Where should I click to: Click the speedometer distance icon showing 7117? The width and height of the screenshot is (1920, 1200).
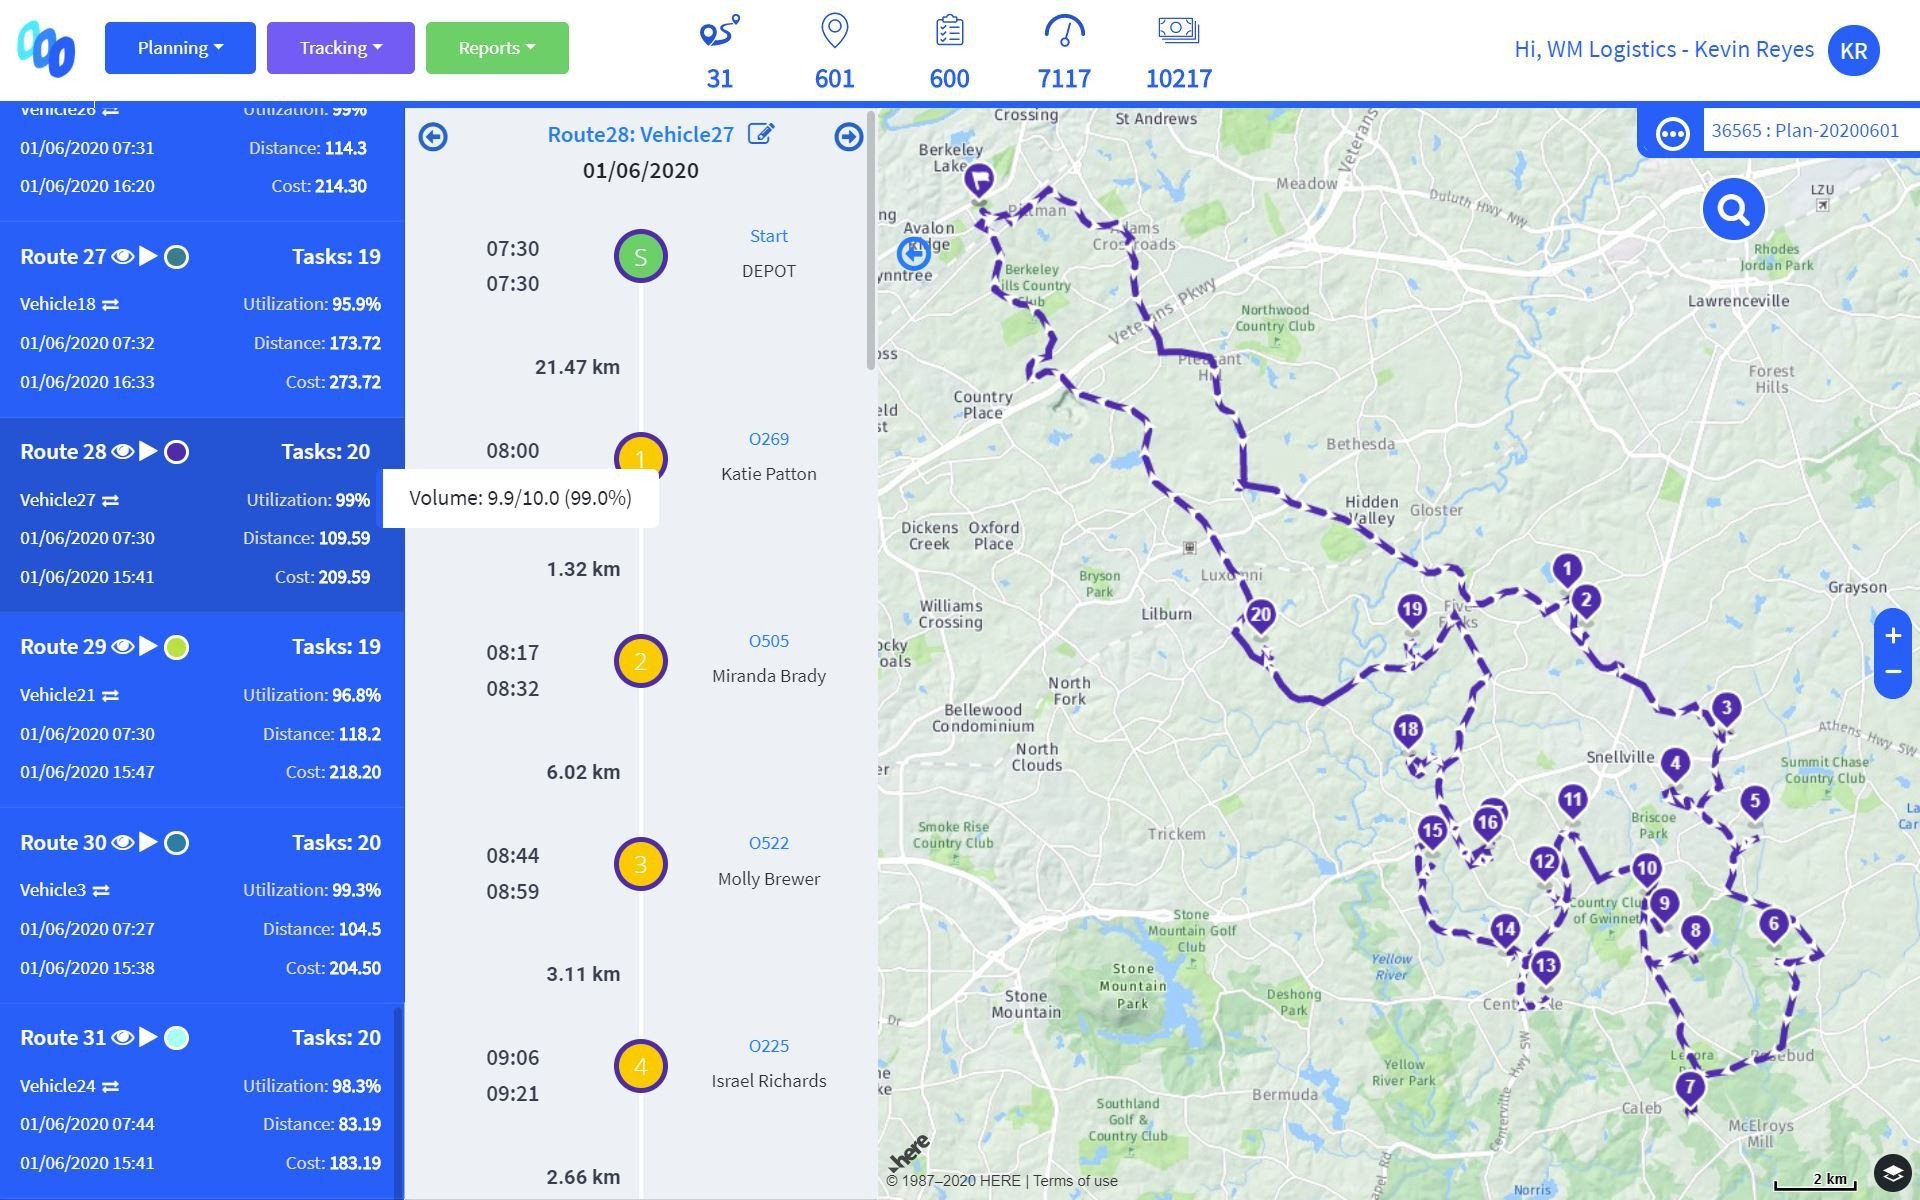(1064, 31)
